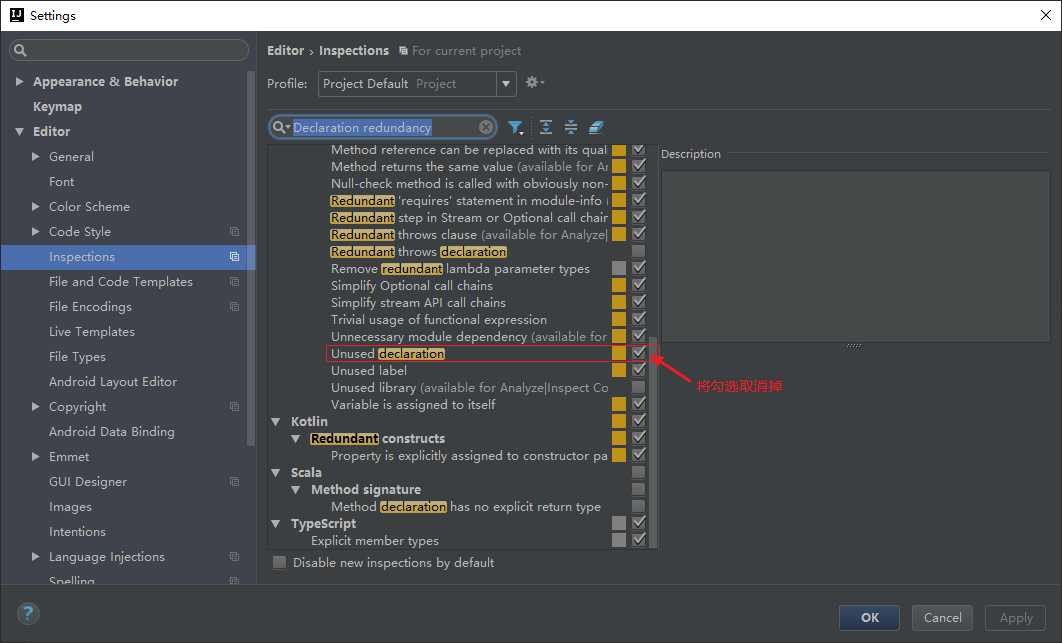Screen dimensions: 1062x643
Task: Click the project icon beside Language Injections
Action: click(234, 557)
